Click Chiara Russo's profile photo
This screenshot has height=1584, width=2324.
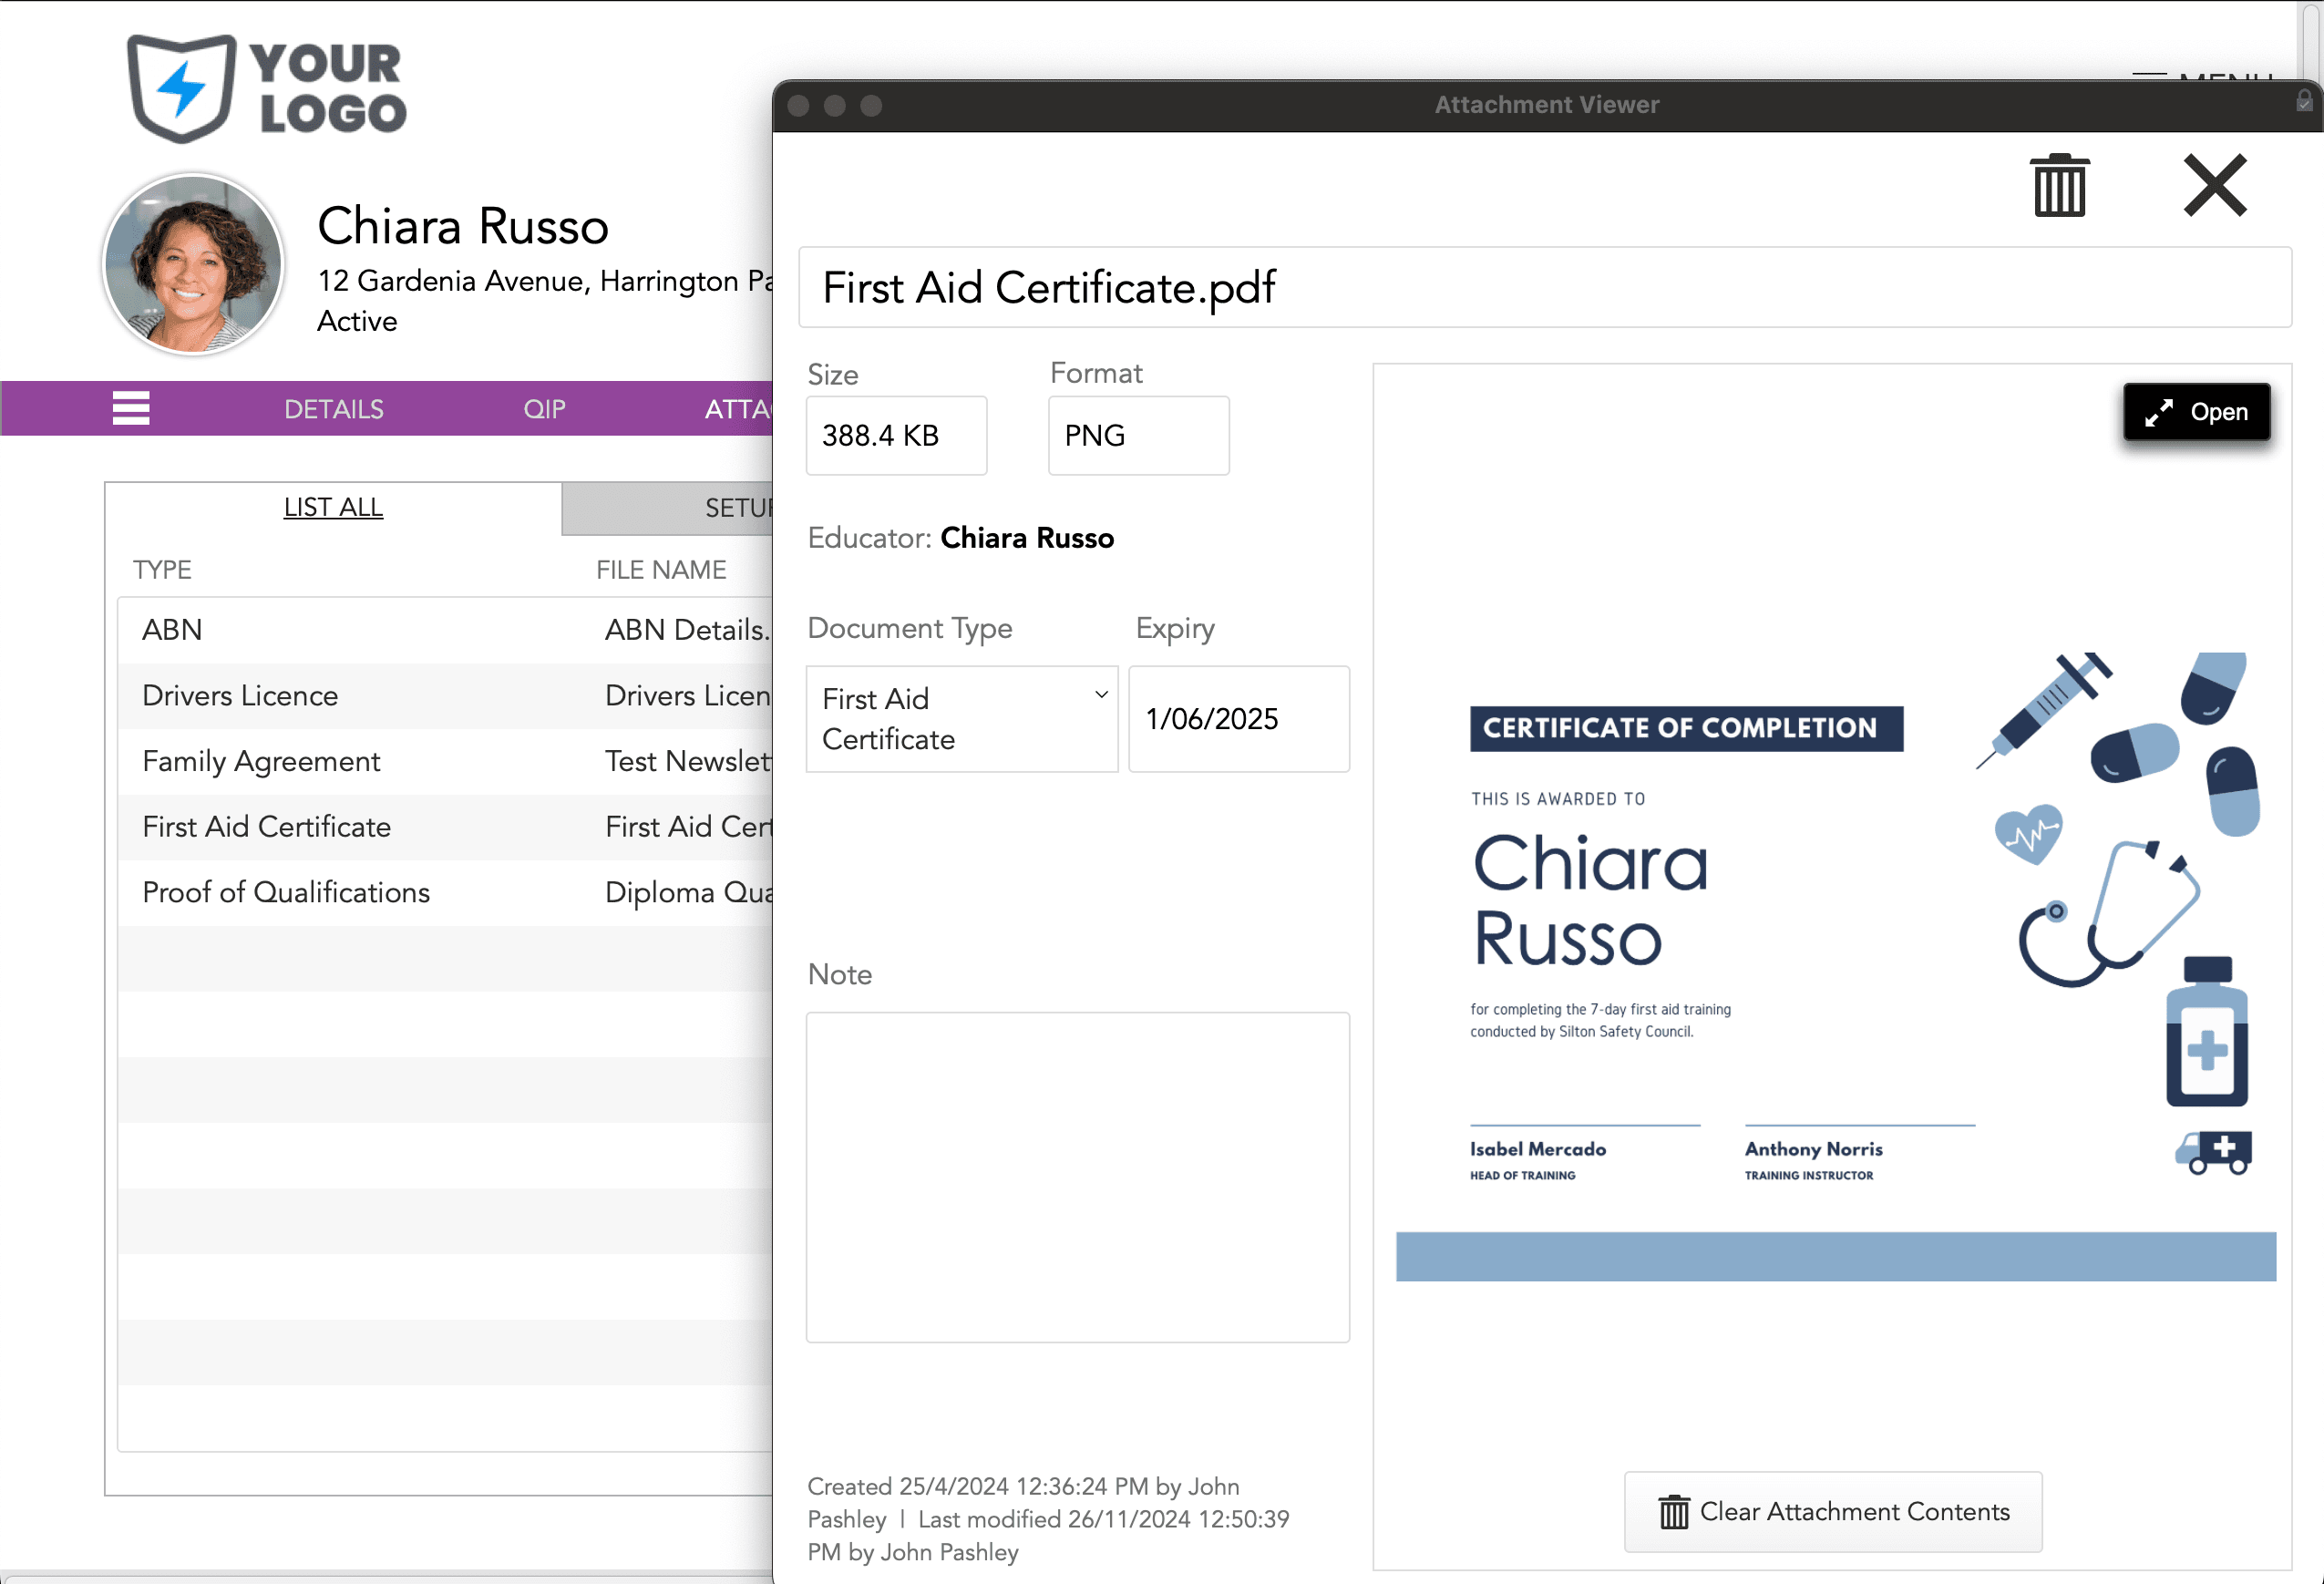(194, 265)
